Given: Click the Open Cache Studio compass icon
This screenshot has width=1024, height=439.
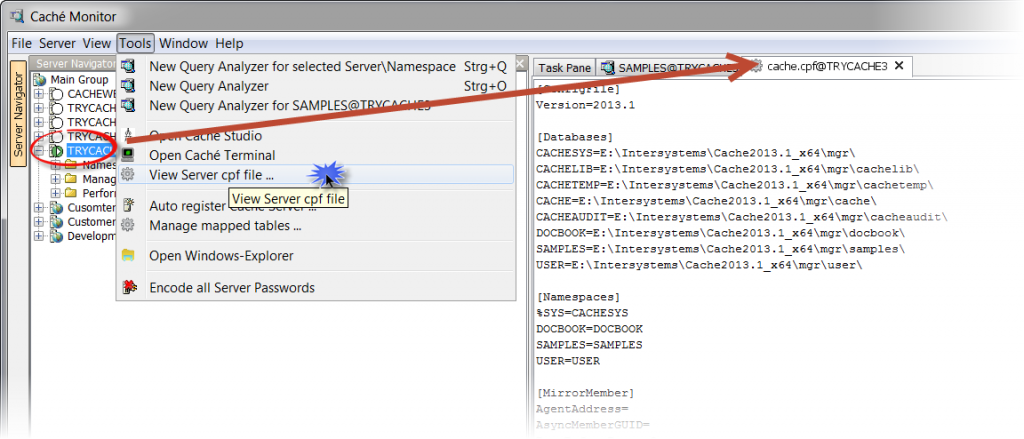Looking at the screenshot, I should (129, 136).
